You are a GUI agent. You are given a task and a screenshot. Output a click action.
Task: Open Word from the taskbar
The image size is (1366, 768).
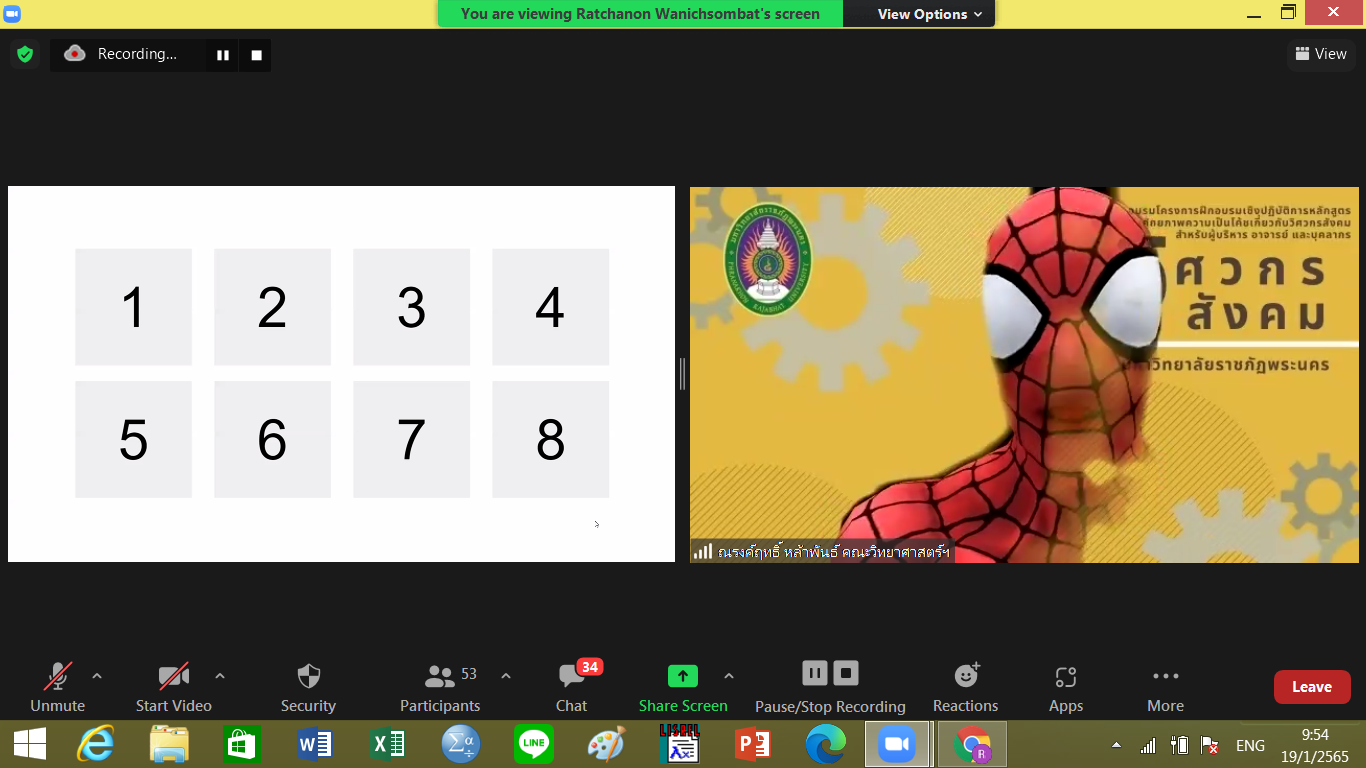pos(315,744)
